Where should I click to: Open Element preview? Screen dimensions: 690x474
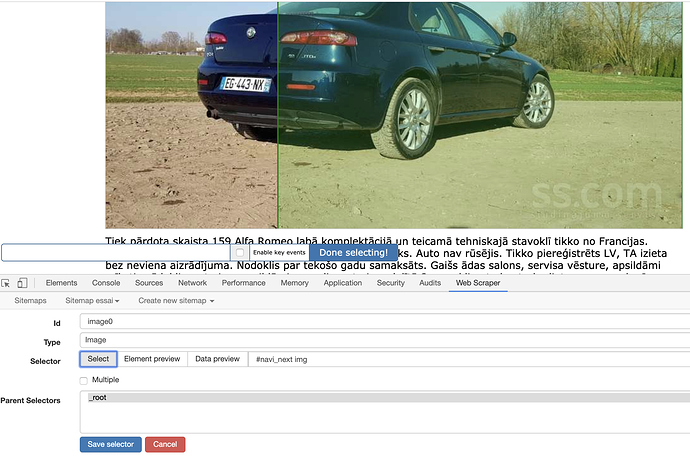tap(152, 359)
